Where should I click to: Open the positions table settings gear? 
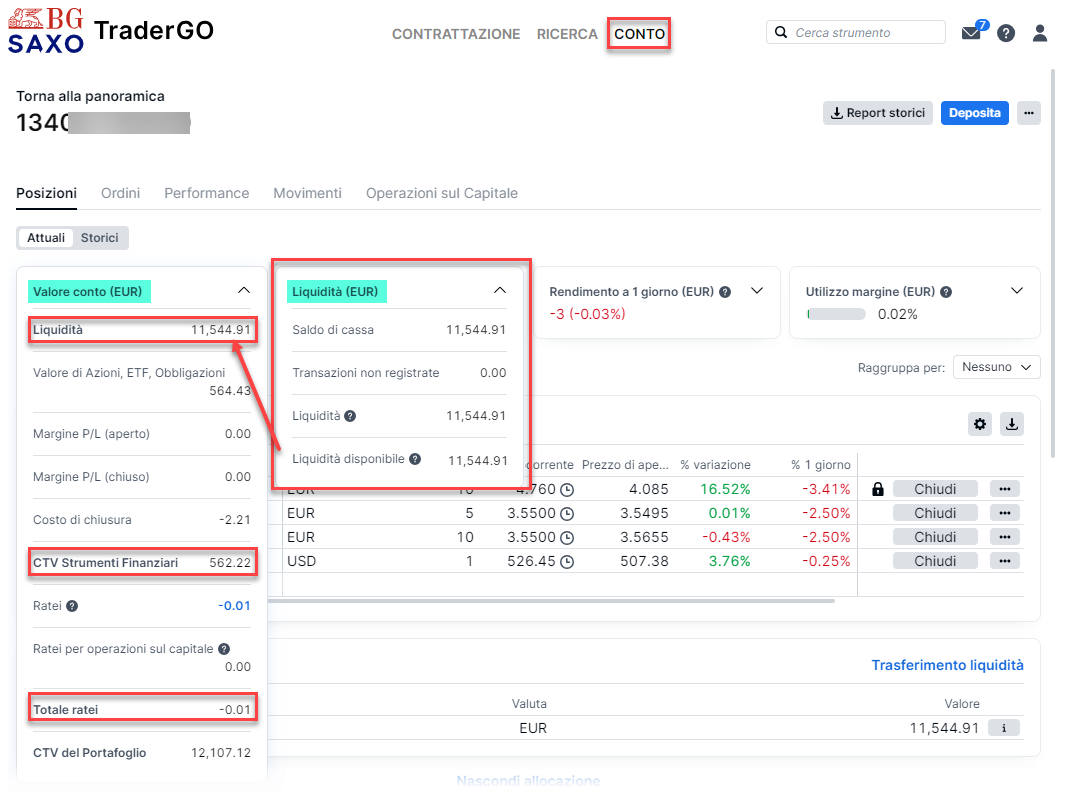click(x=980, y=424)
